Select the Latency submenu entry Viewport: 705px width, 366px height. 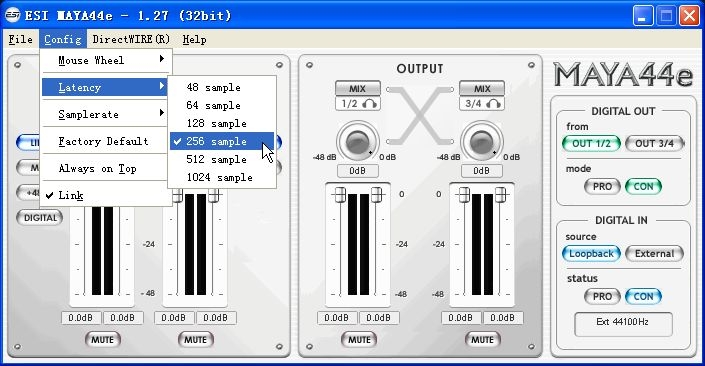[x=105, y=87]
